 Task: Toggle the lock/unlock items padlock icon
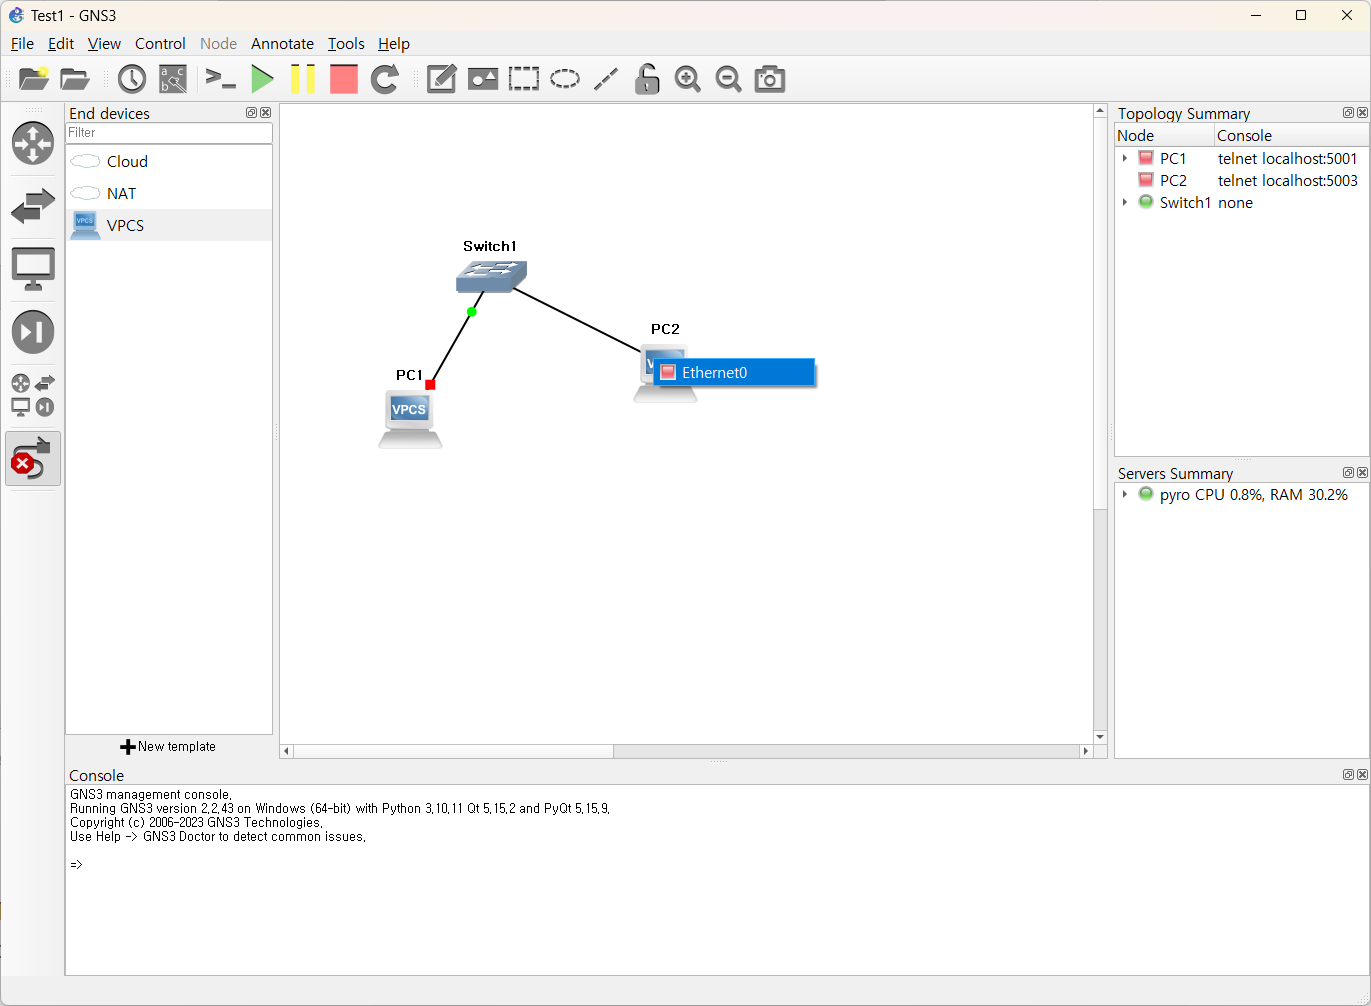click(647, 79)
